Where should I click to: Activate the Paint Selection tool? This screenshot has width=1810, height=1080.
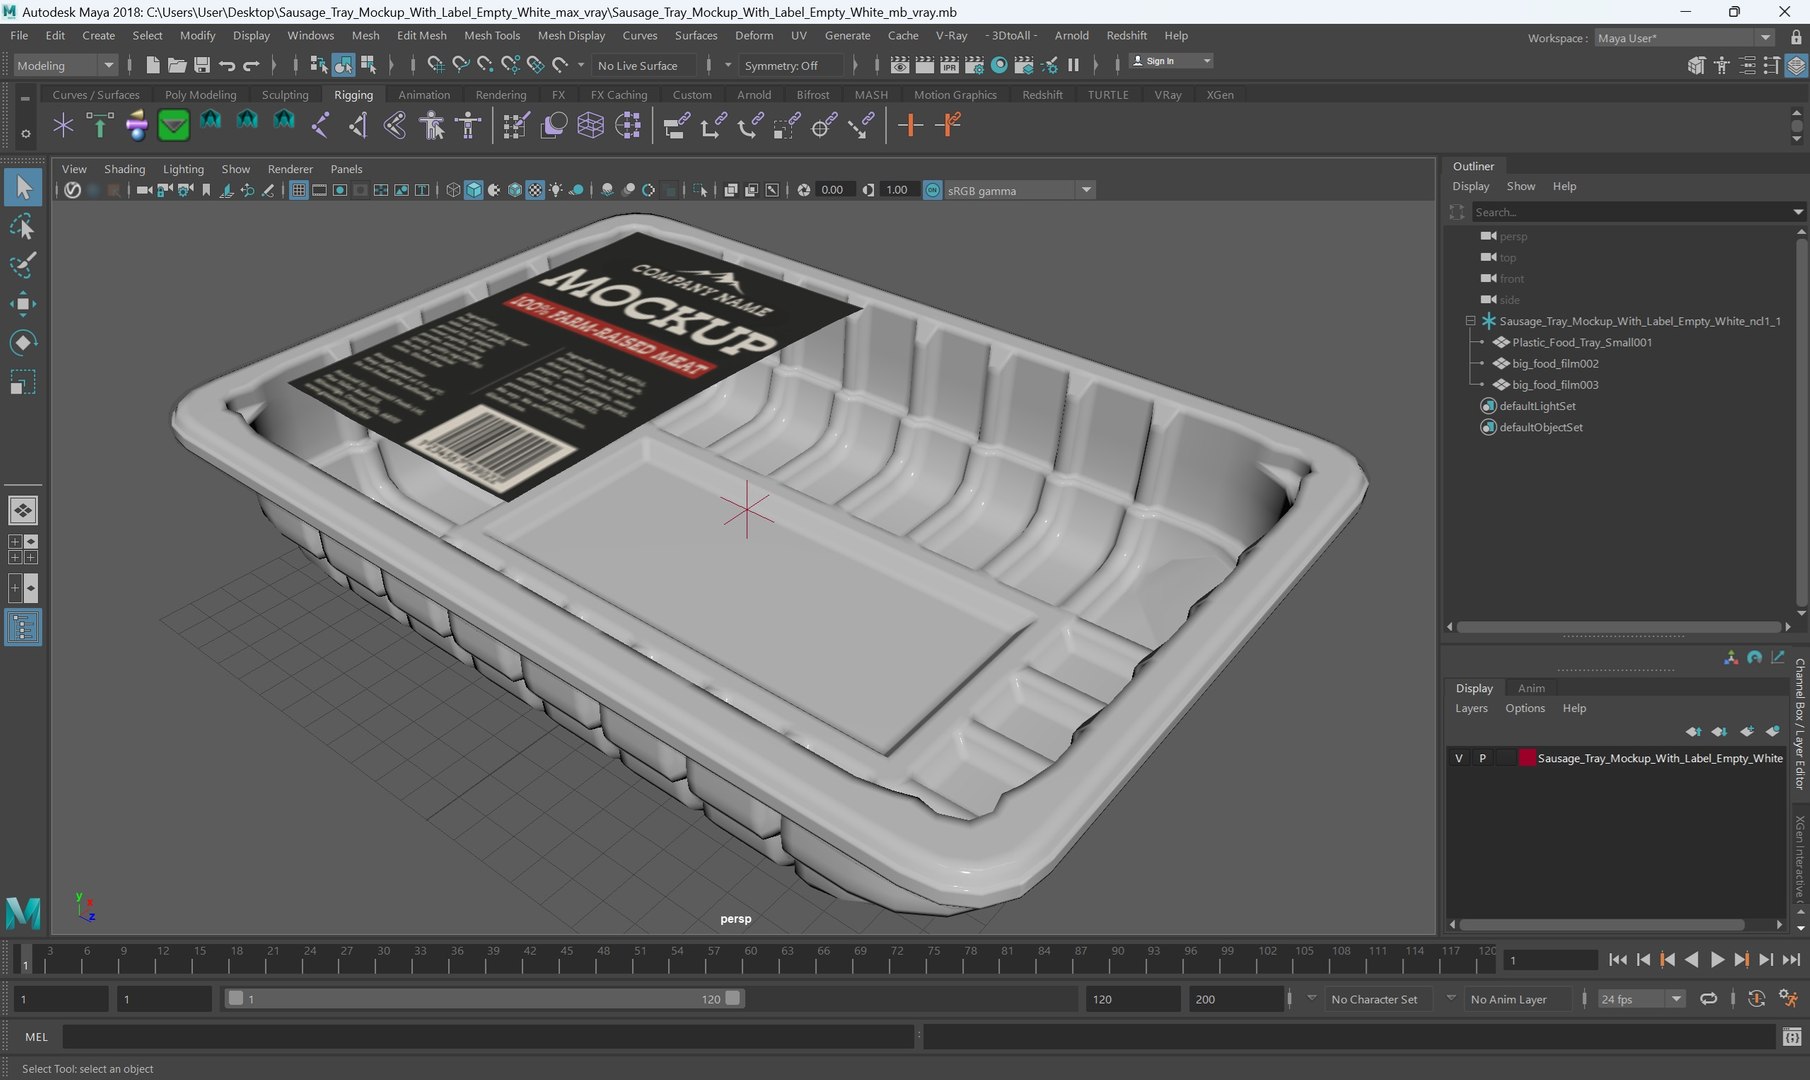(22, 265)
